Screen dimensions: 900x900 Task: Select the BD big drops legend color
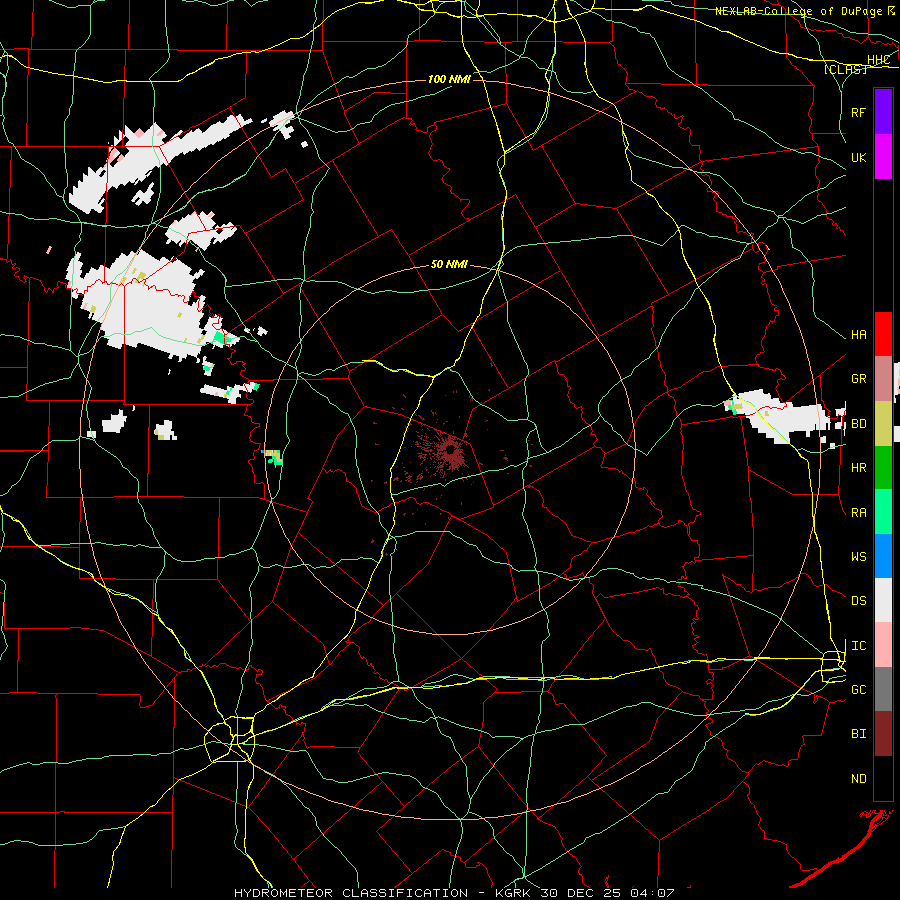coord(883,423)
